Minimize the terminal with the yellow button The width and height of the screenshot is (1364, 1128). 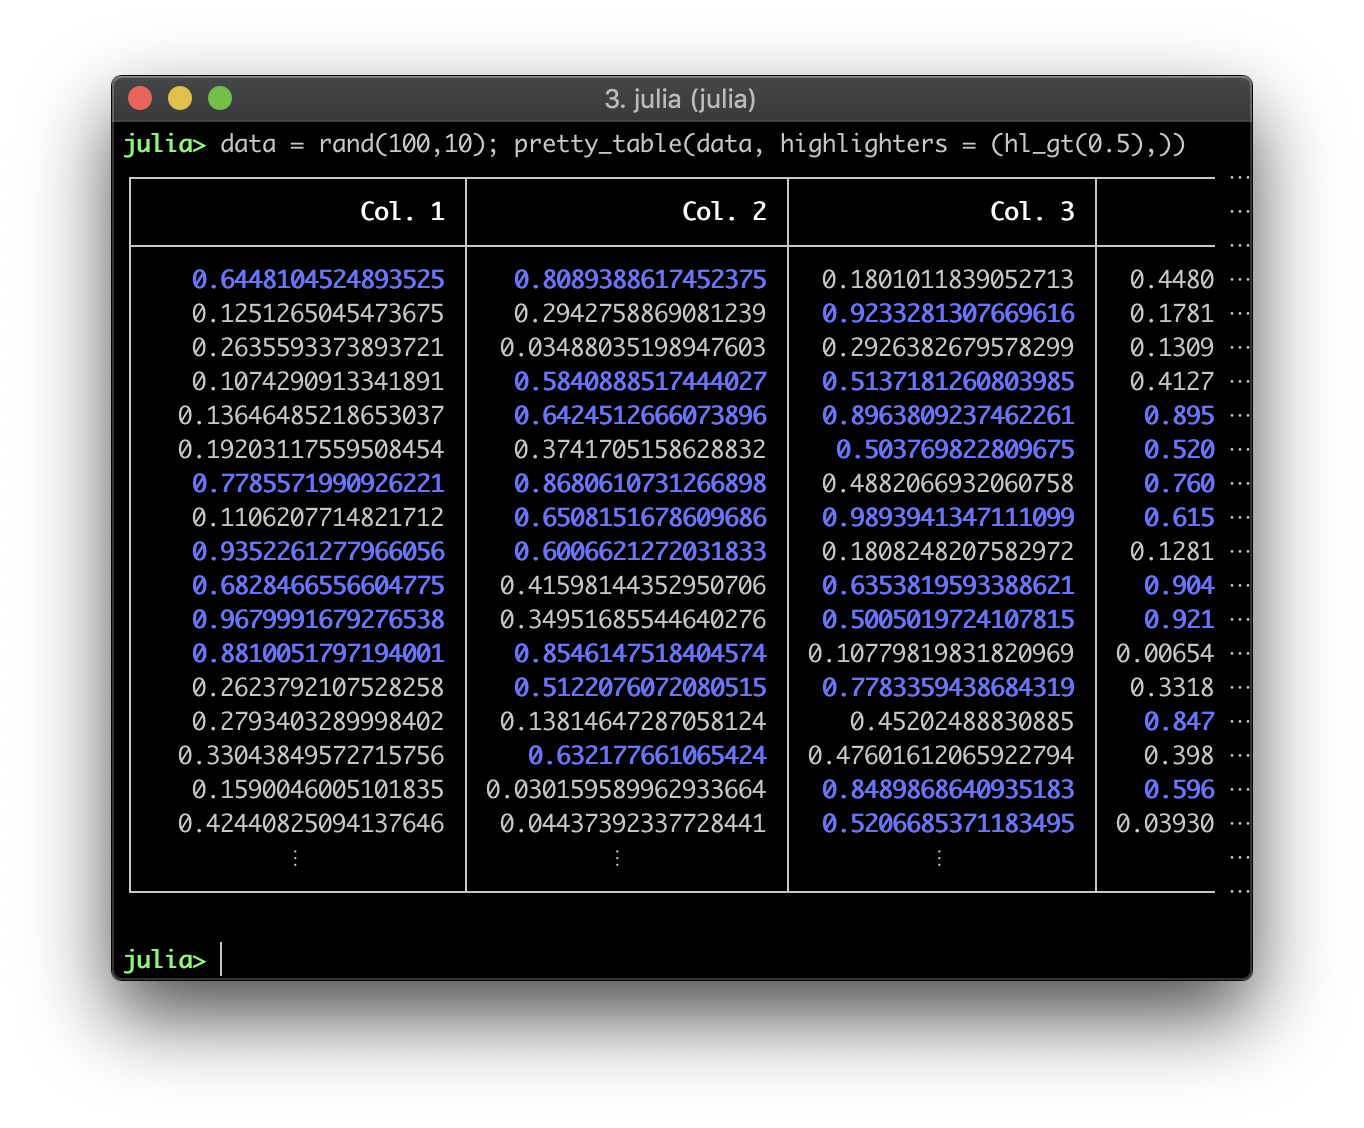180,98
